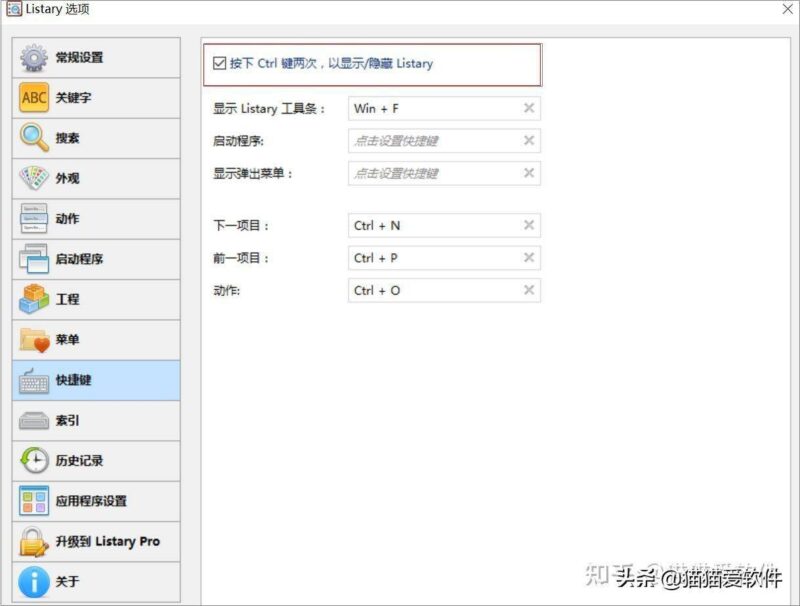Open 工程 via the blocks icon
The width and height of the screenshot is (800, 606).
32,299
